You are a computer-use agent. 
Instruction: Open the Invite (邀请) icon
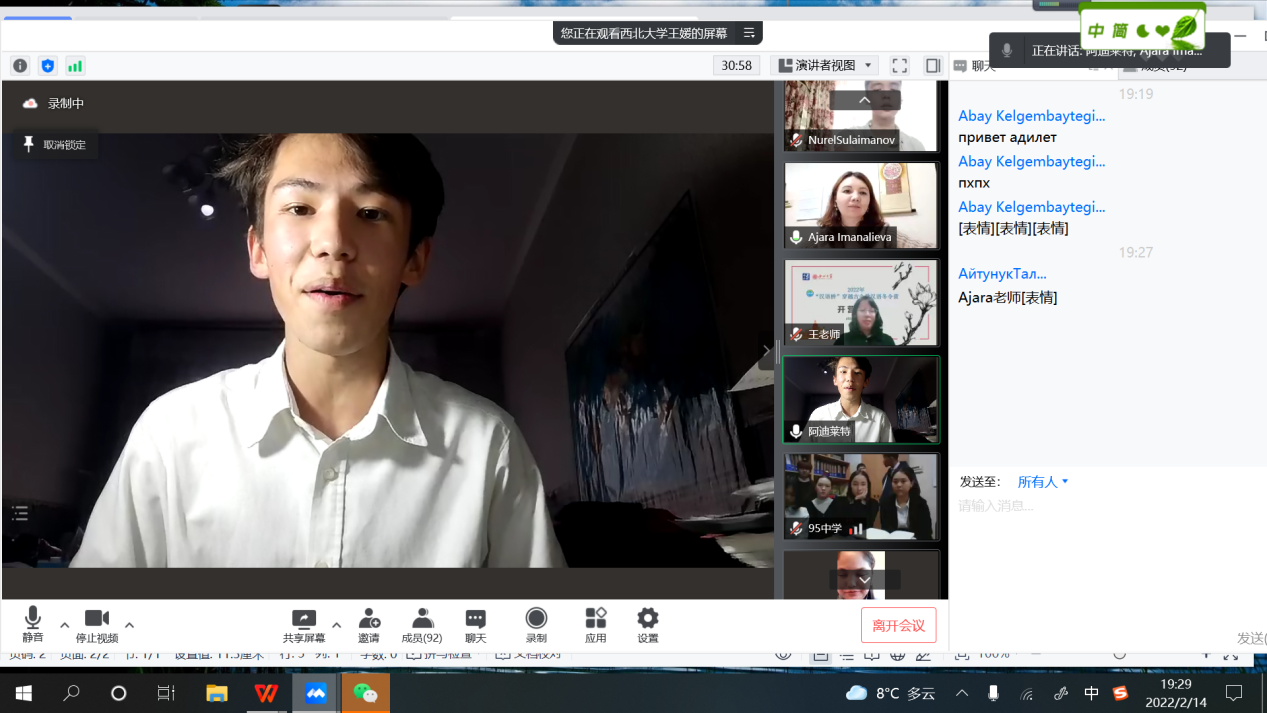click(369, 625)
